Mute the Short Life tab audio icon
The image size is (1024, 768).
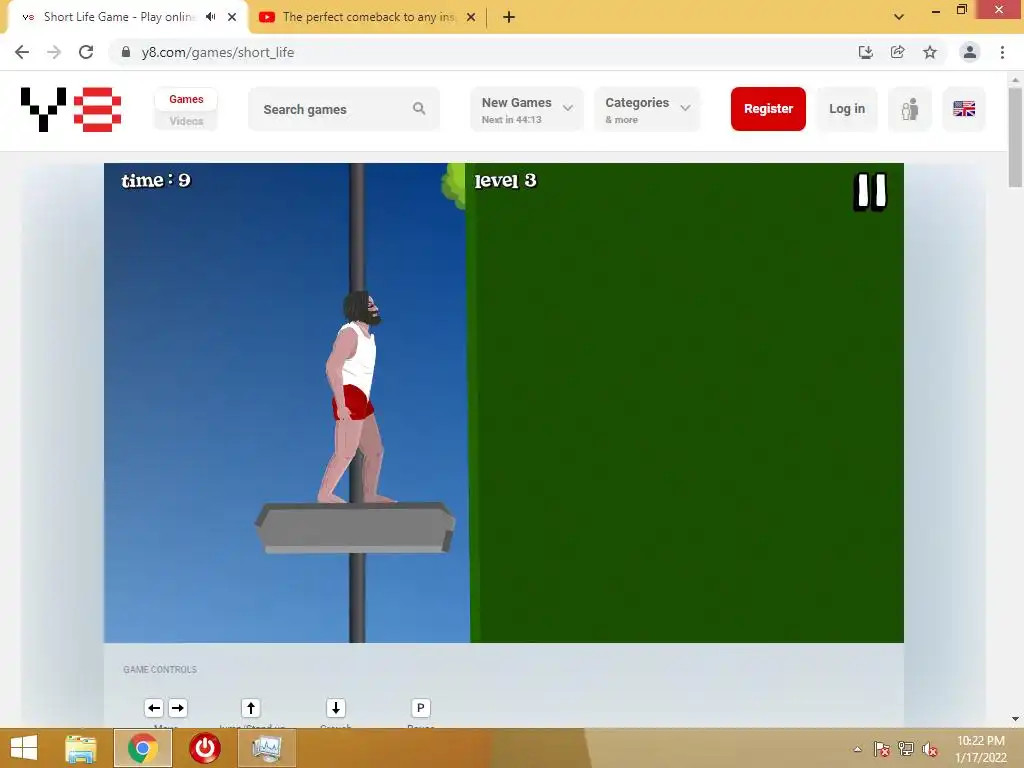[x=210, y=17]
